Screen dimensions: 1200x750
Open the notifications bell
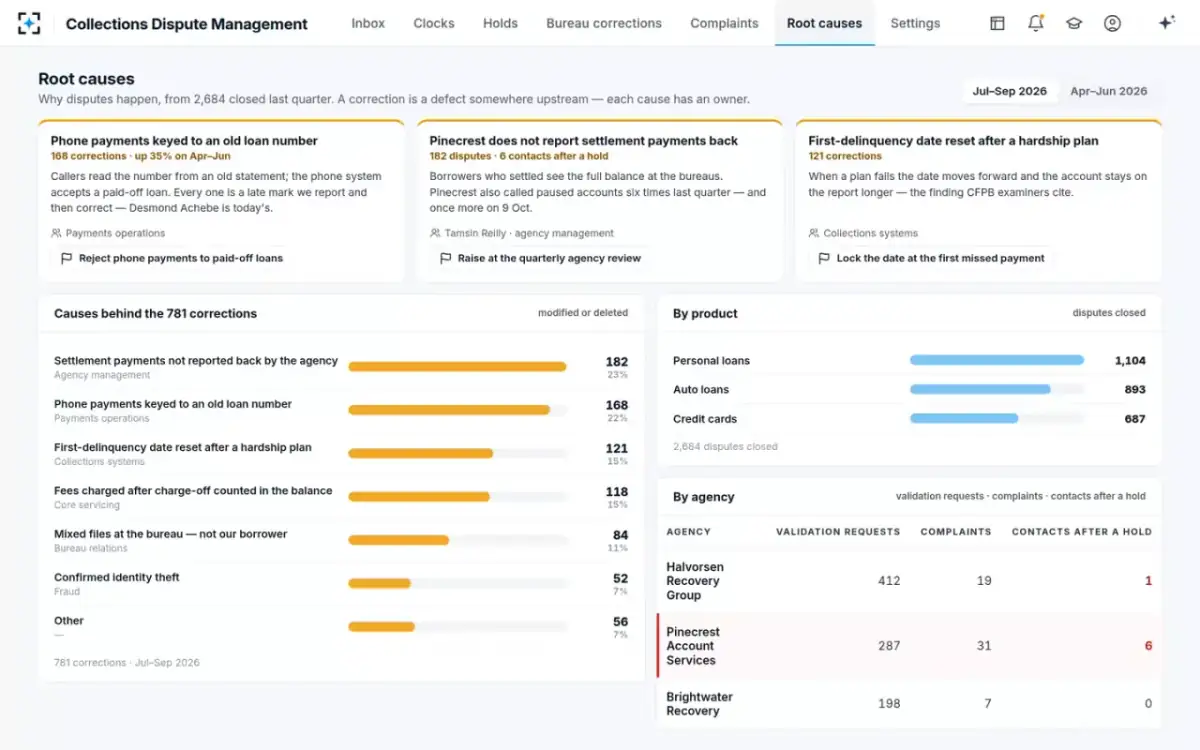1036,23
